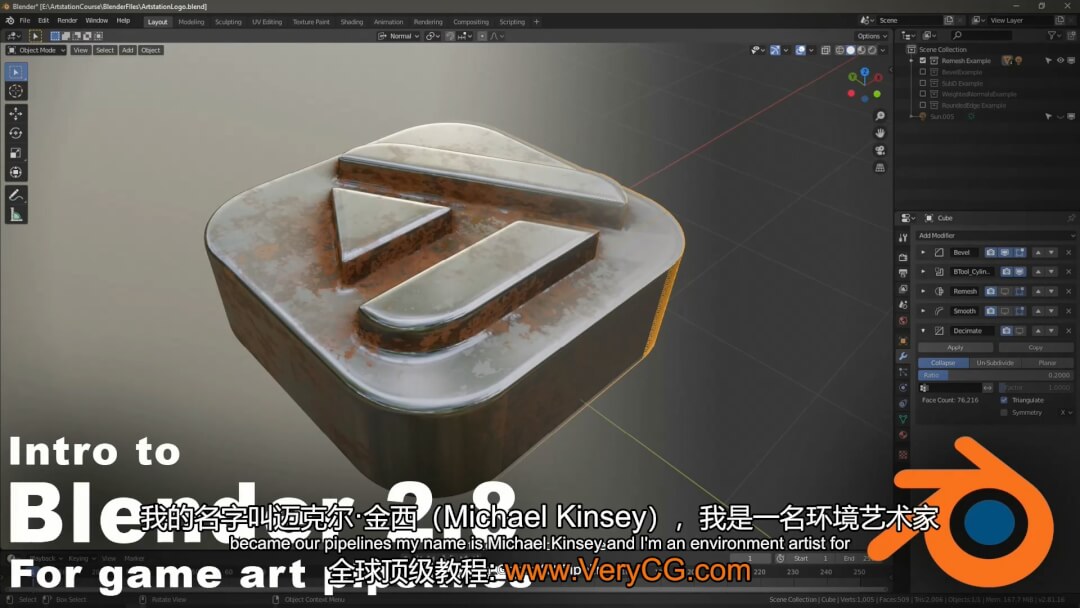The height and width of the screenshot is (608, 1080).
Task: Apply the Decimate modifier
Action: point(955,348)
